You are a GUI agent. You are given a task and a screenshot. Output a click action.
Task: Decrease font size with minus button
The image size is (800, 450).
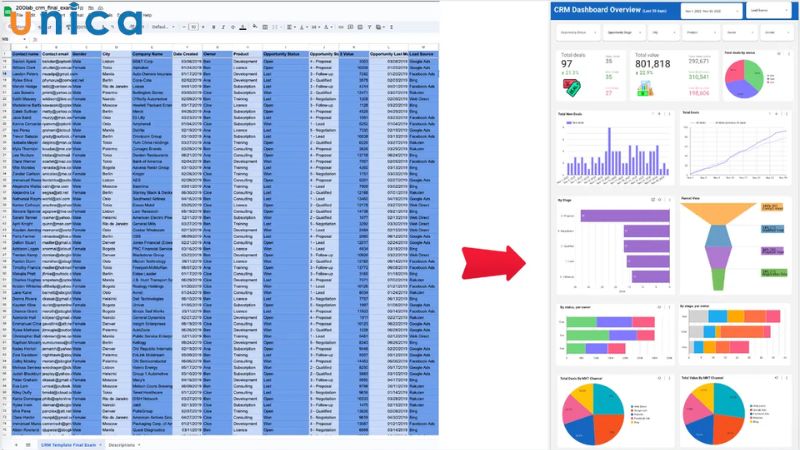click(x=184, y=27)
